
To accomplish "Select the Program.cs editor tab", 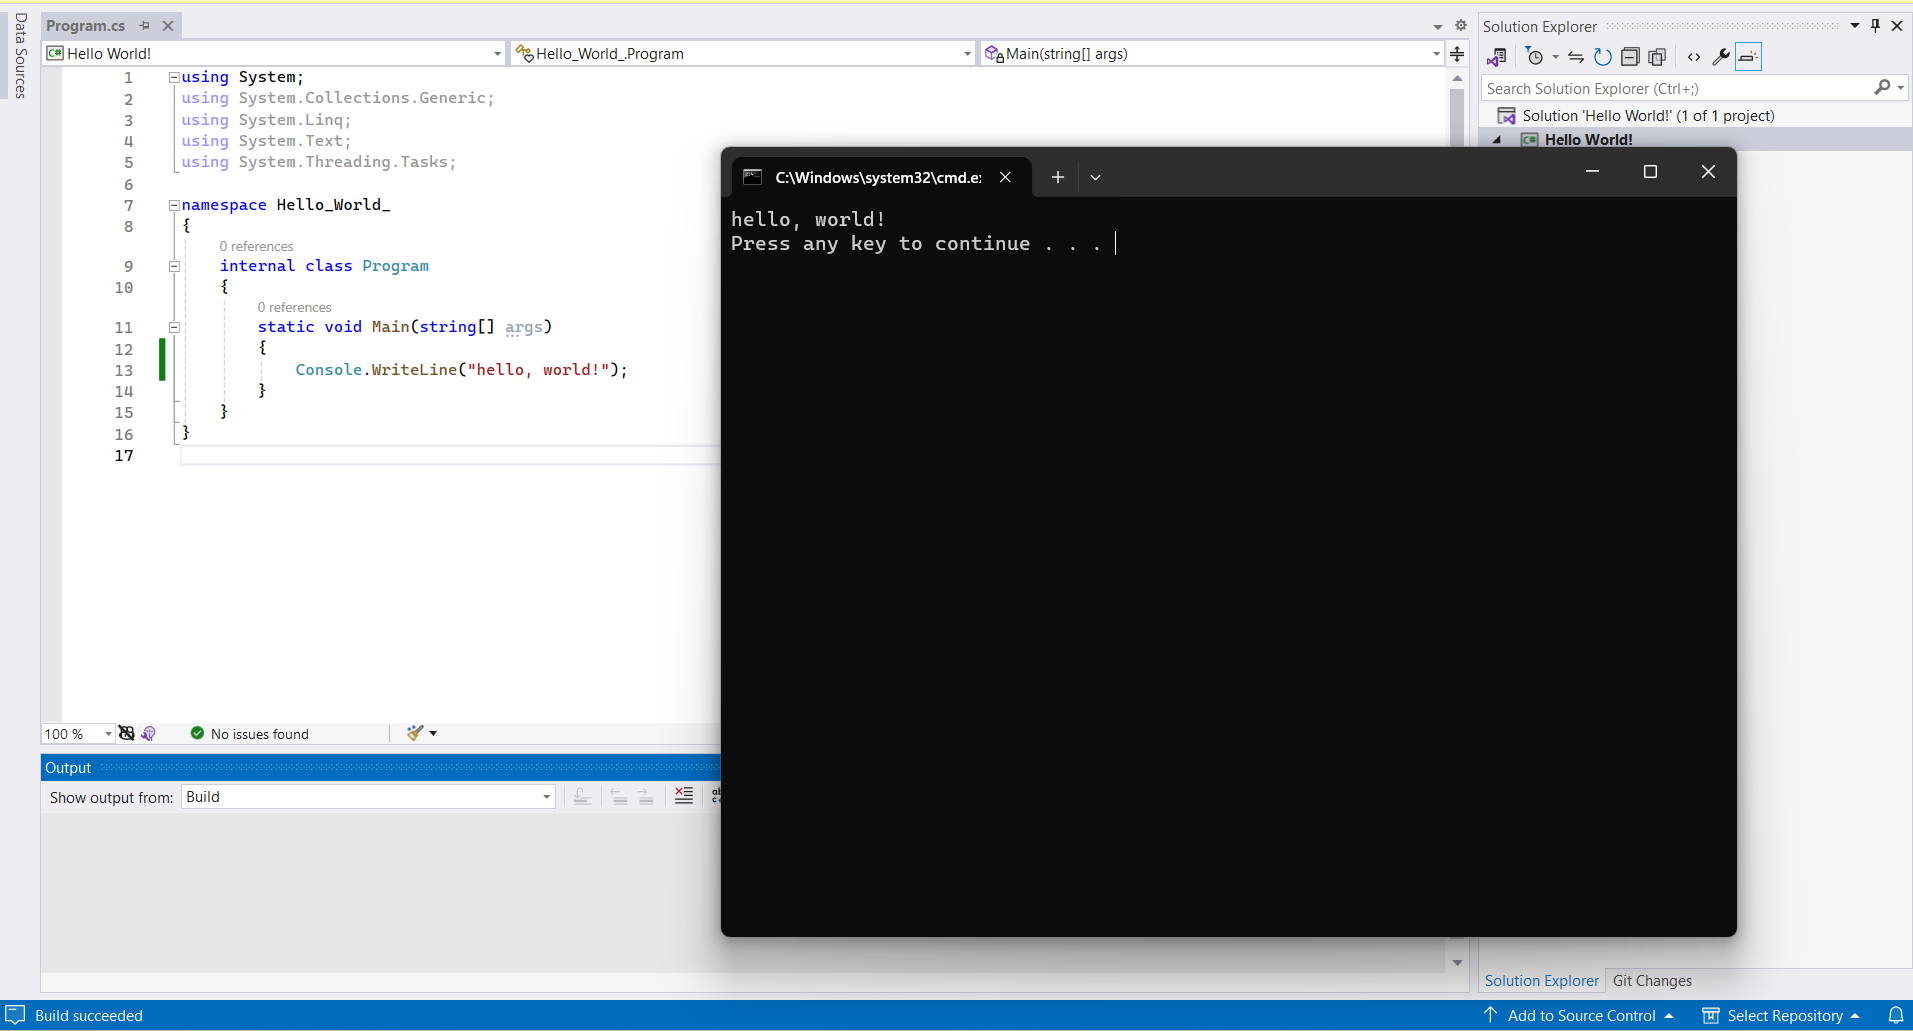I will [86, 26].
